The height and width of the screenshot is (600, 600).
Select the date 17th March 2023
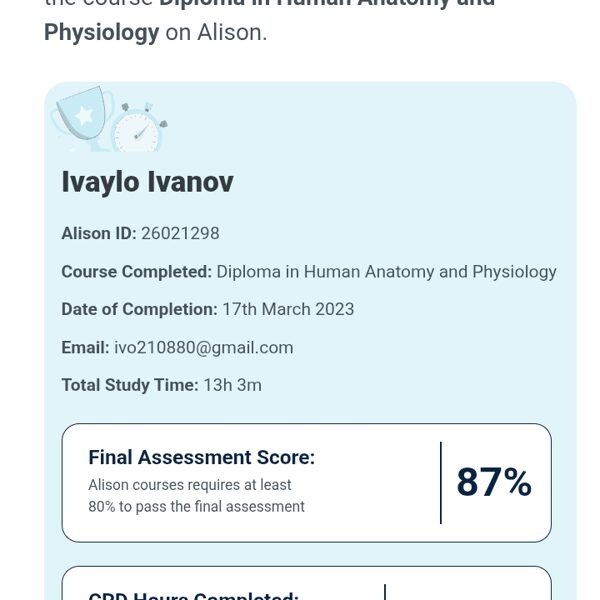tap(288, 310)
